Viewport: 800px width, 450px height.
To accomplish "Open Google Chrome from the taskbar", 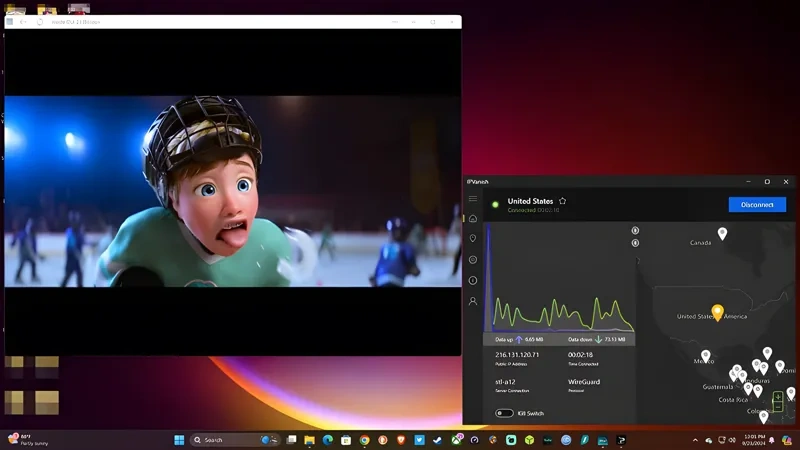I will (364, 440).
